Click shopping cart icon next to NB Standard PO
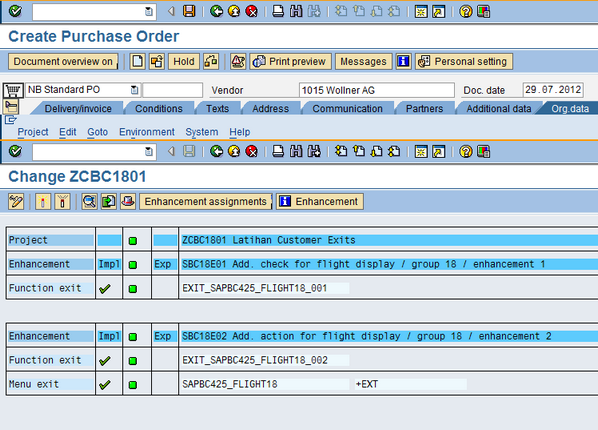Image resolution: width=598 pixels, height=430 pixels. coord(13,91)
